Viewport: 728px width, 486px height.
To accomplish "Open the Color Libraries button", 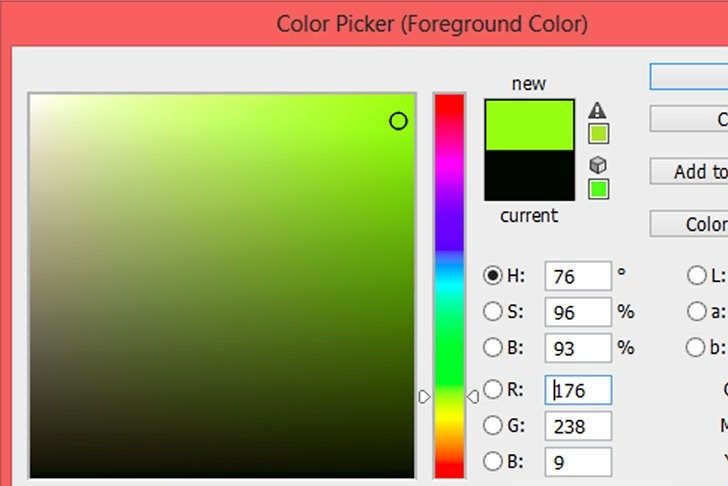I will pyautogui.click(x=688, y=224).
